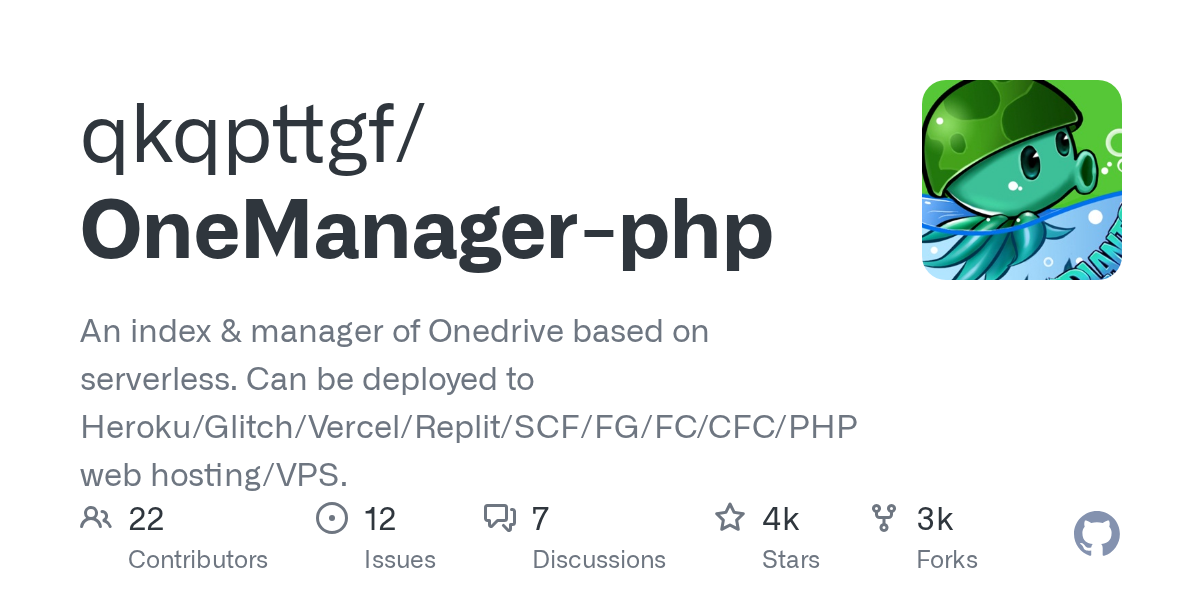The image size is (1200, 600).
Task: Select the Forks label
Action: (947, 559)
